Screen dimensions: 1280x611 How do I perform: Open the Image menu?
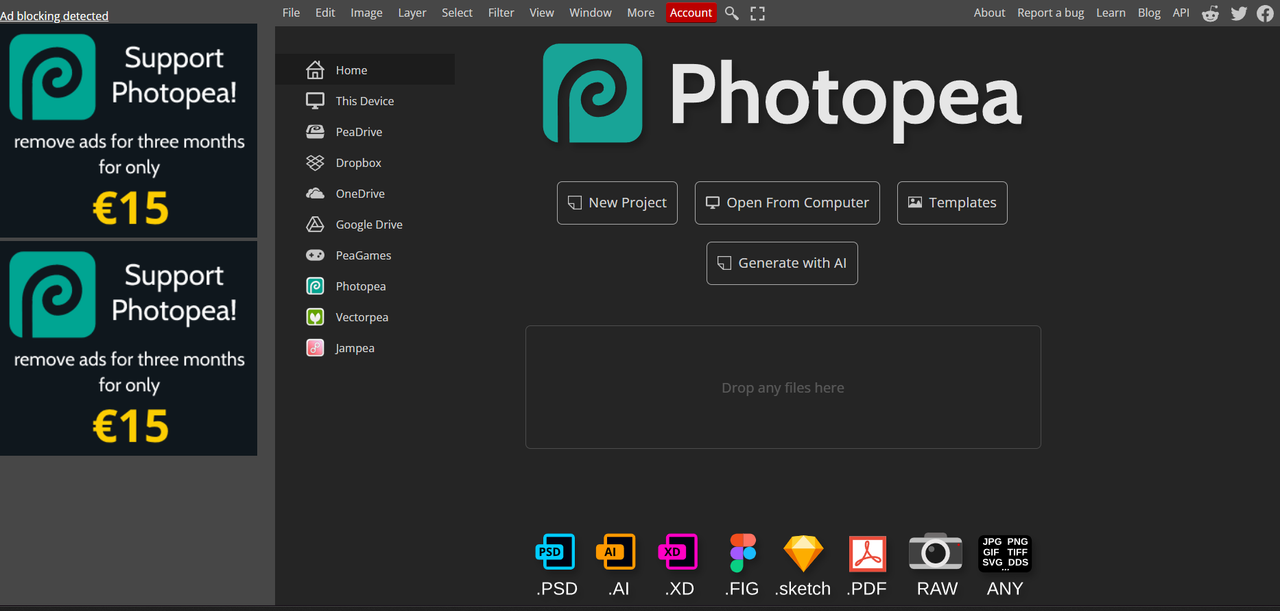pyautogui.click(x=366, y=13)
